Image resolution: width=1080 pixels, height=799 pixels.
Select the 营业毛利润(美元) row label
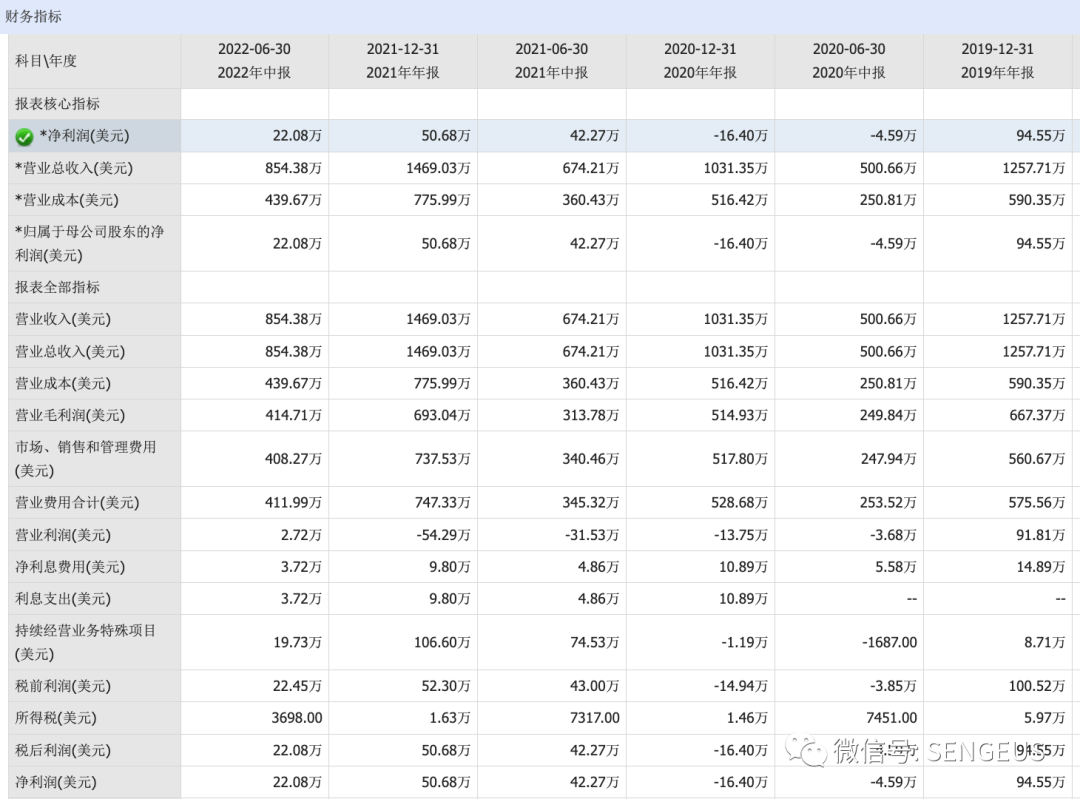click(x=70, y=415)
